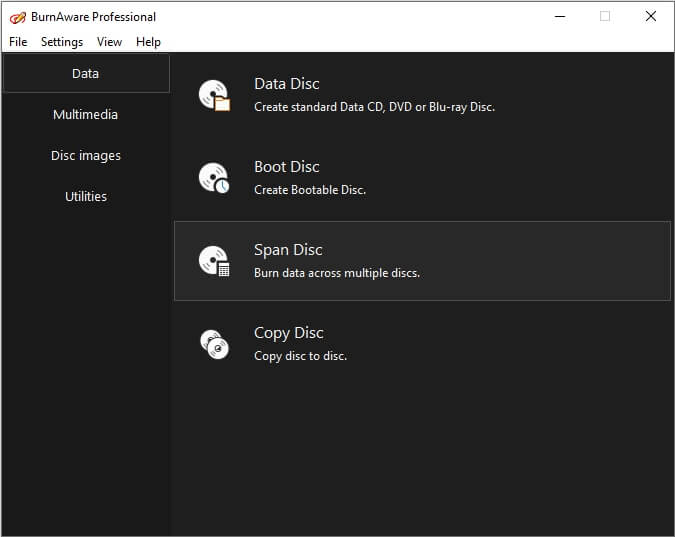Close the BurnAware Professional window

[651, 16]
